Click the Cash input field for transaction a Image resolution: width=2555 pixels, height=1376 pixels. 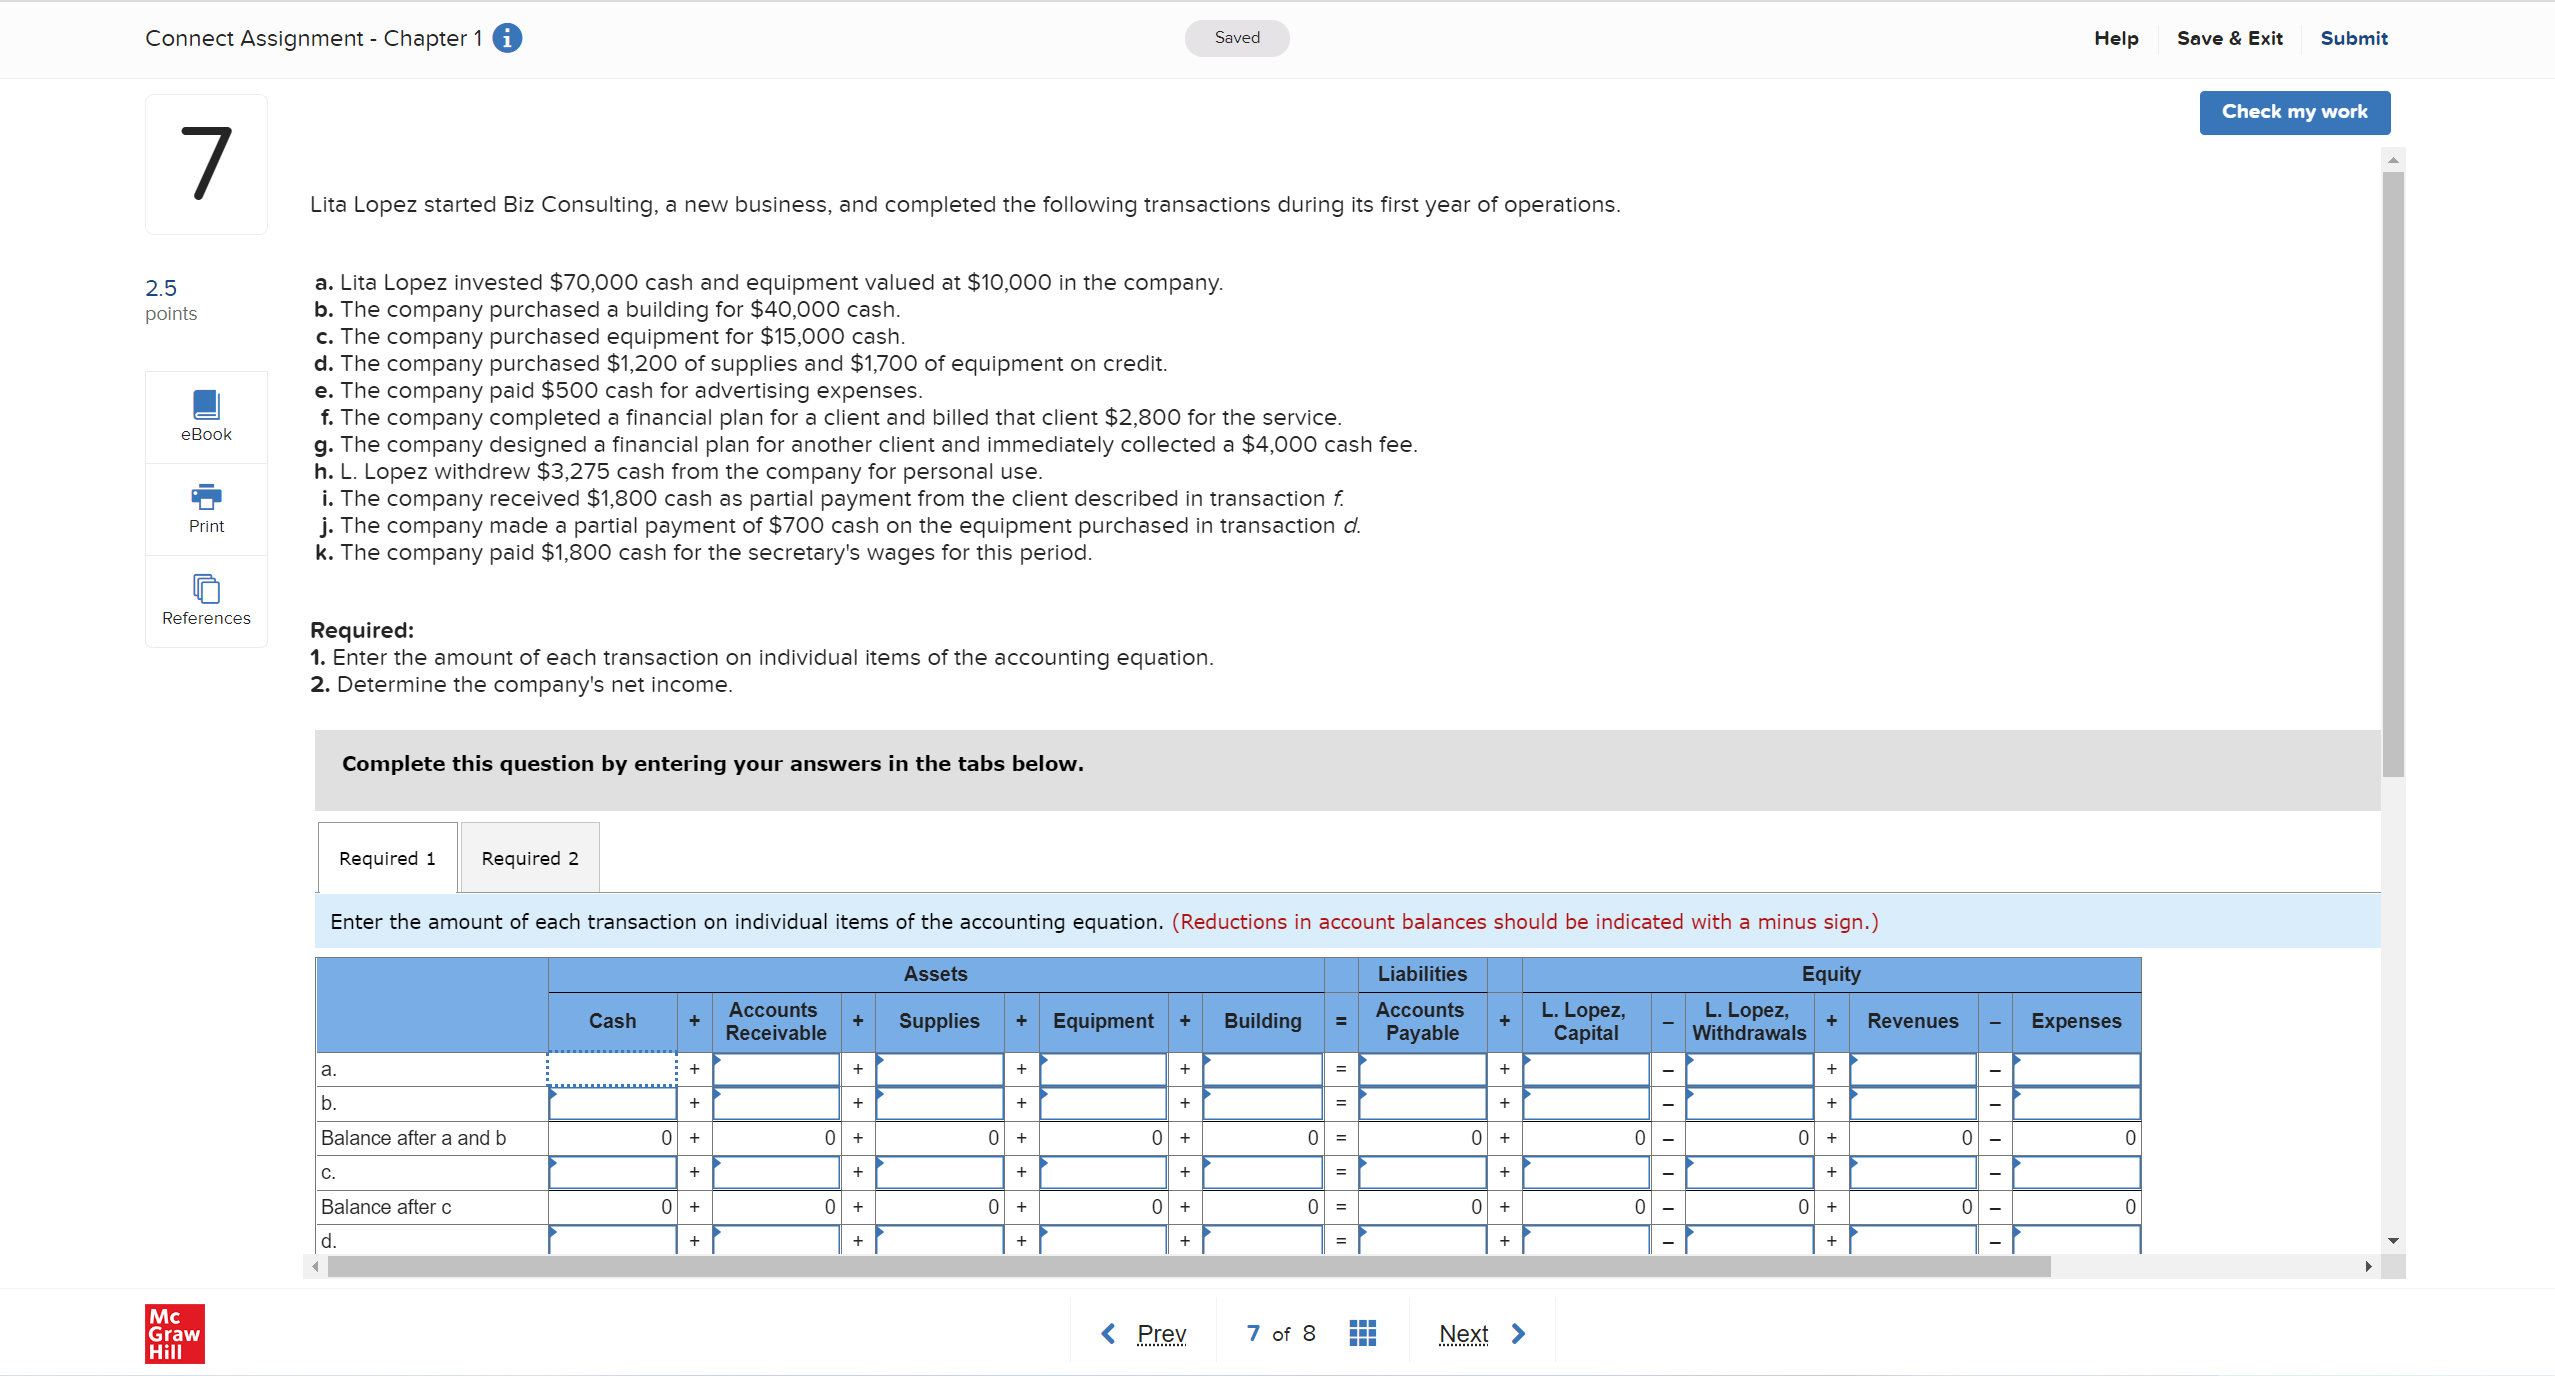tap(612, 1069)
